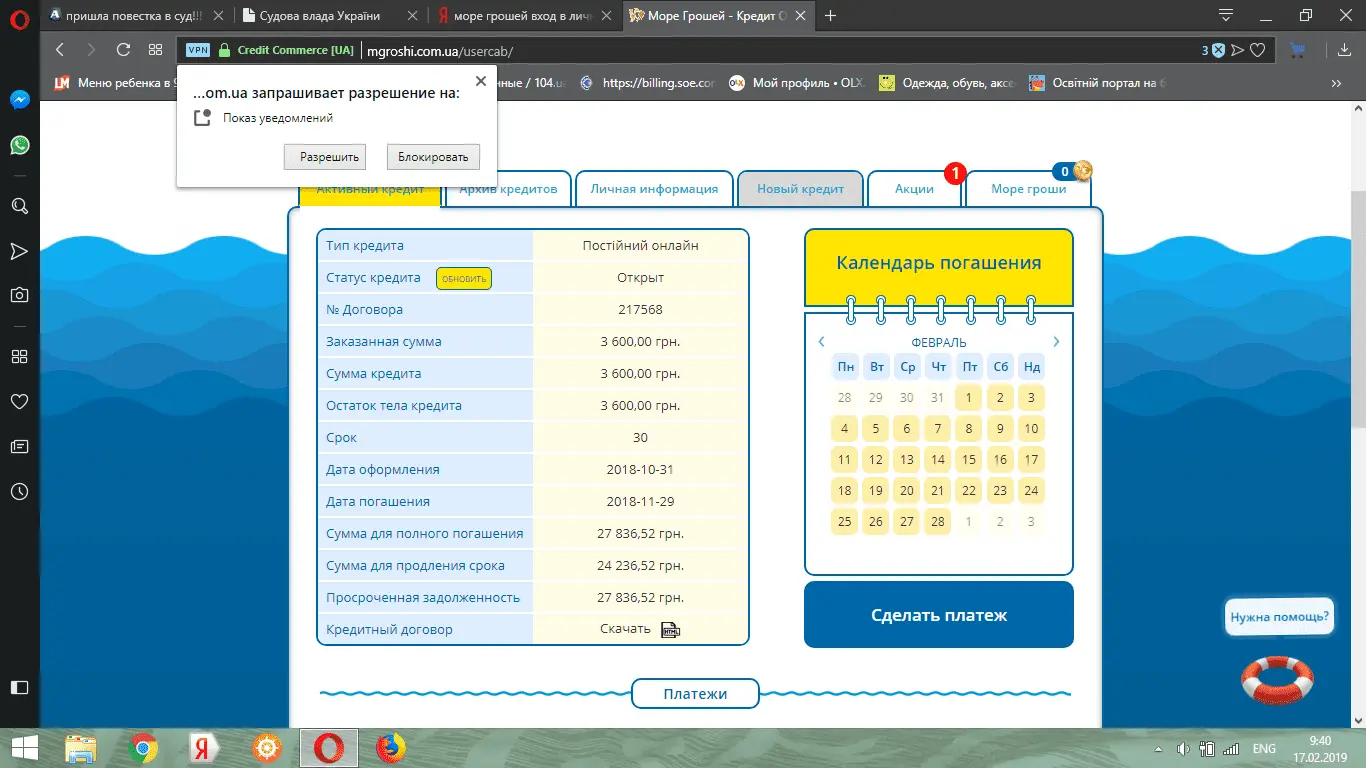The width and height of the screenshot is (1366, 768).
Task: Click the address bar URL field
Action: click(x=700, y=50)
